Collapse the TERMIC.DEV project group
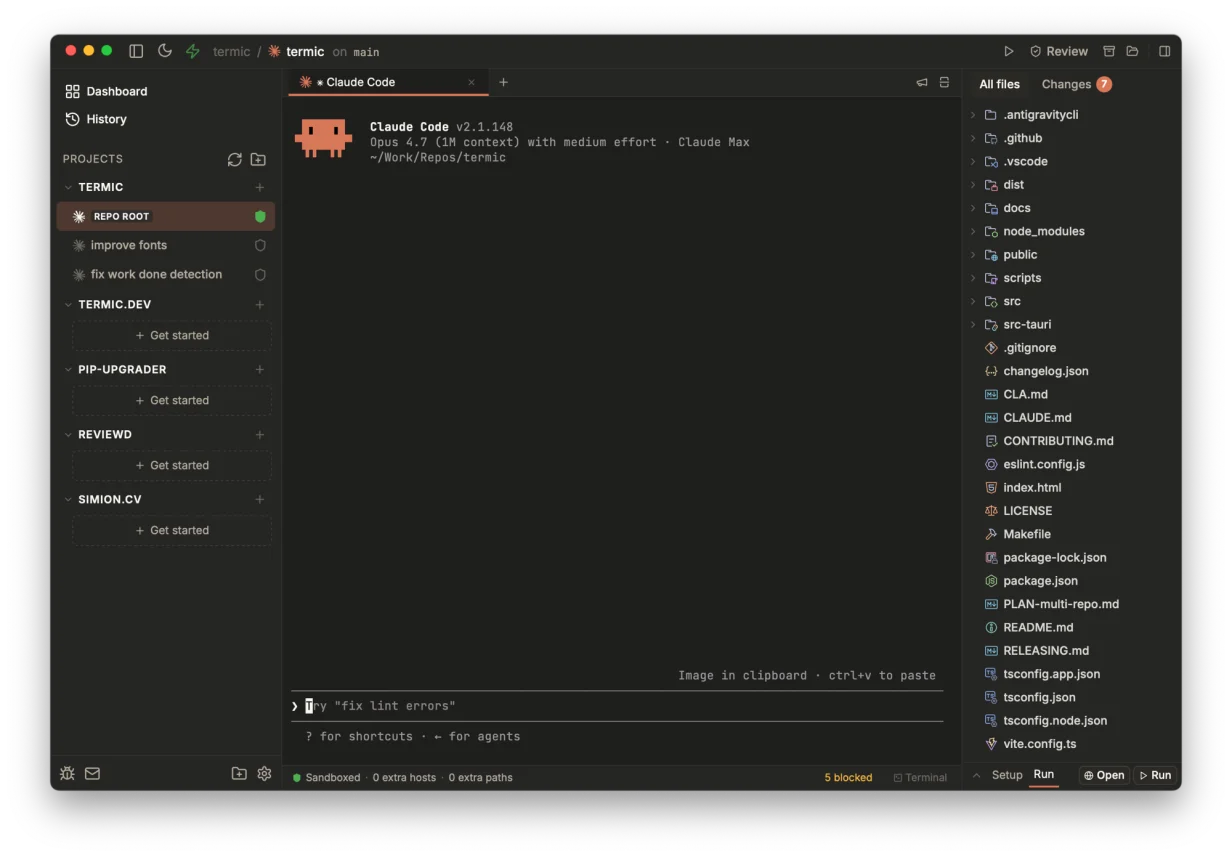This screenshot has width=1232, height=857. [x=68, y=304]
